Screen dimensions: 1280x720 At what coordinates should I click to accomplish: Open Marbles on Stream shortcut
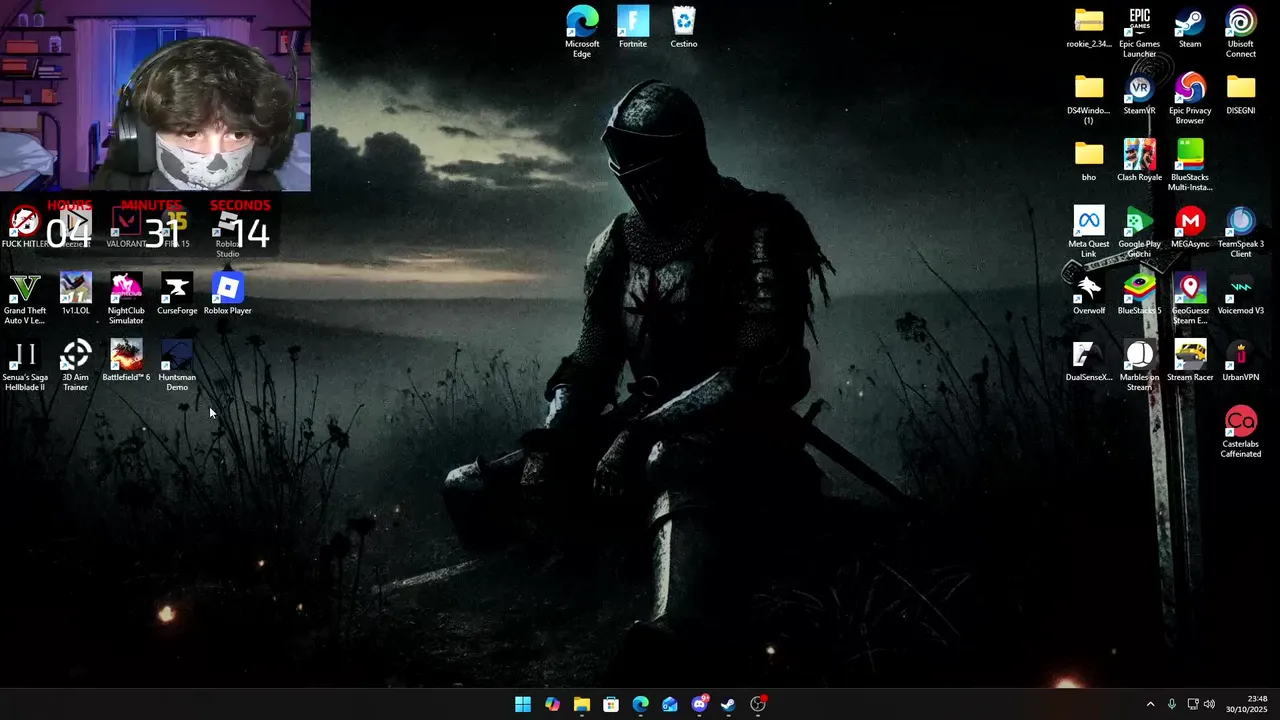(1140, 365)
